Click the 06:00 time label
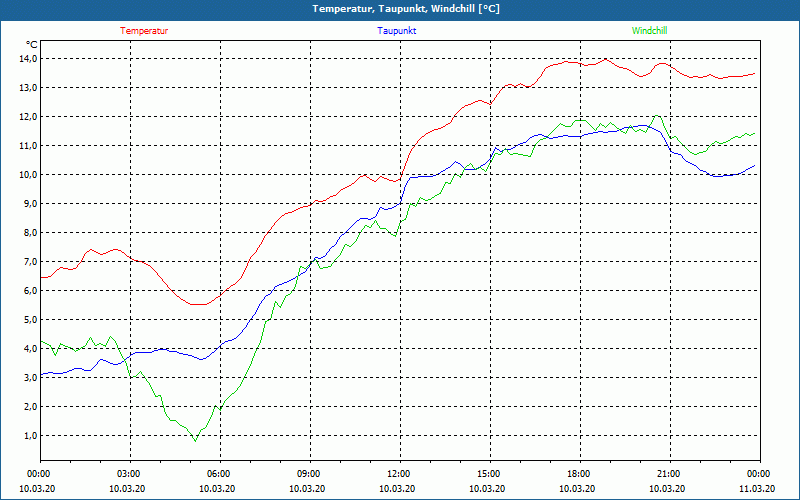This screenshot has height=500, width=800. (220, 474)
